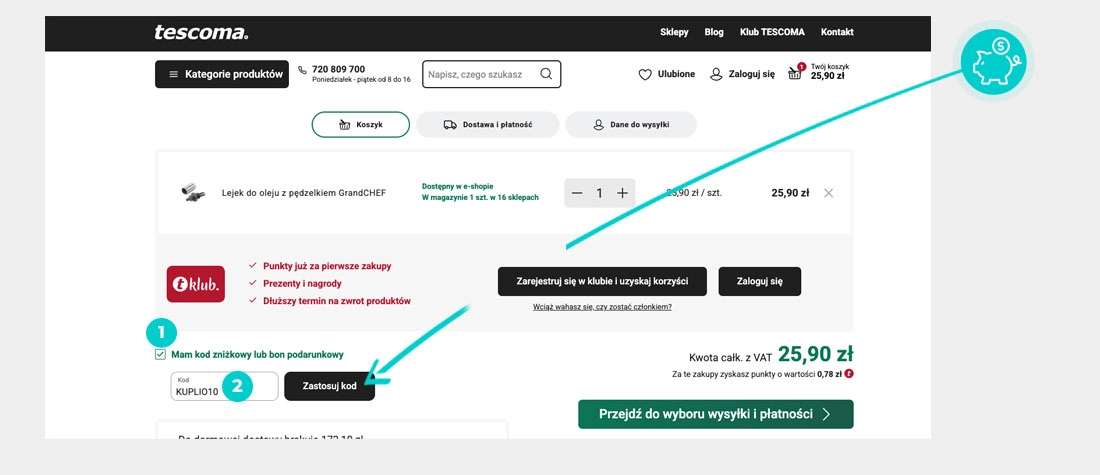Screen dimensions: 1100x475
Task: Select the Dane do wysyłki step
Action: click(631, 125)
